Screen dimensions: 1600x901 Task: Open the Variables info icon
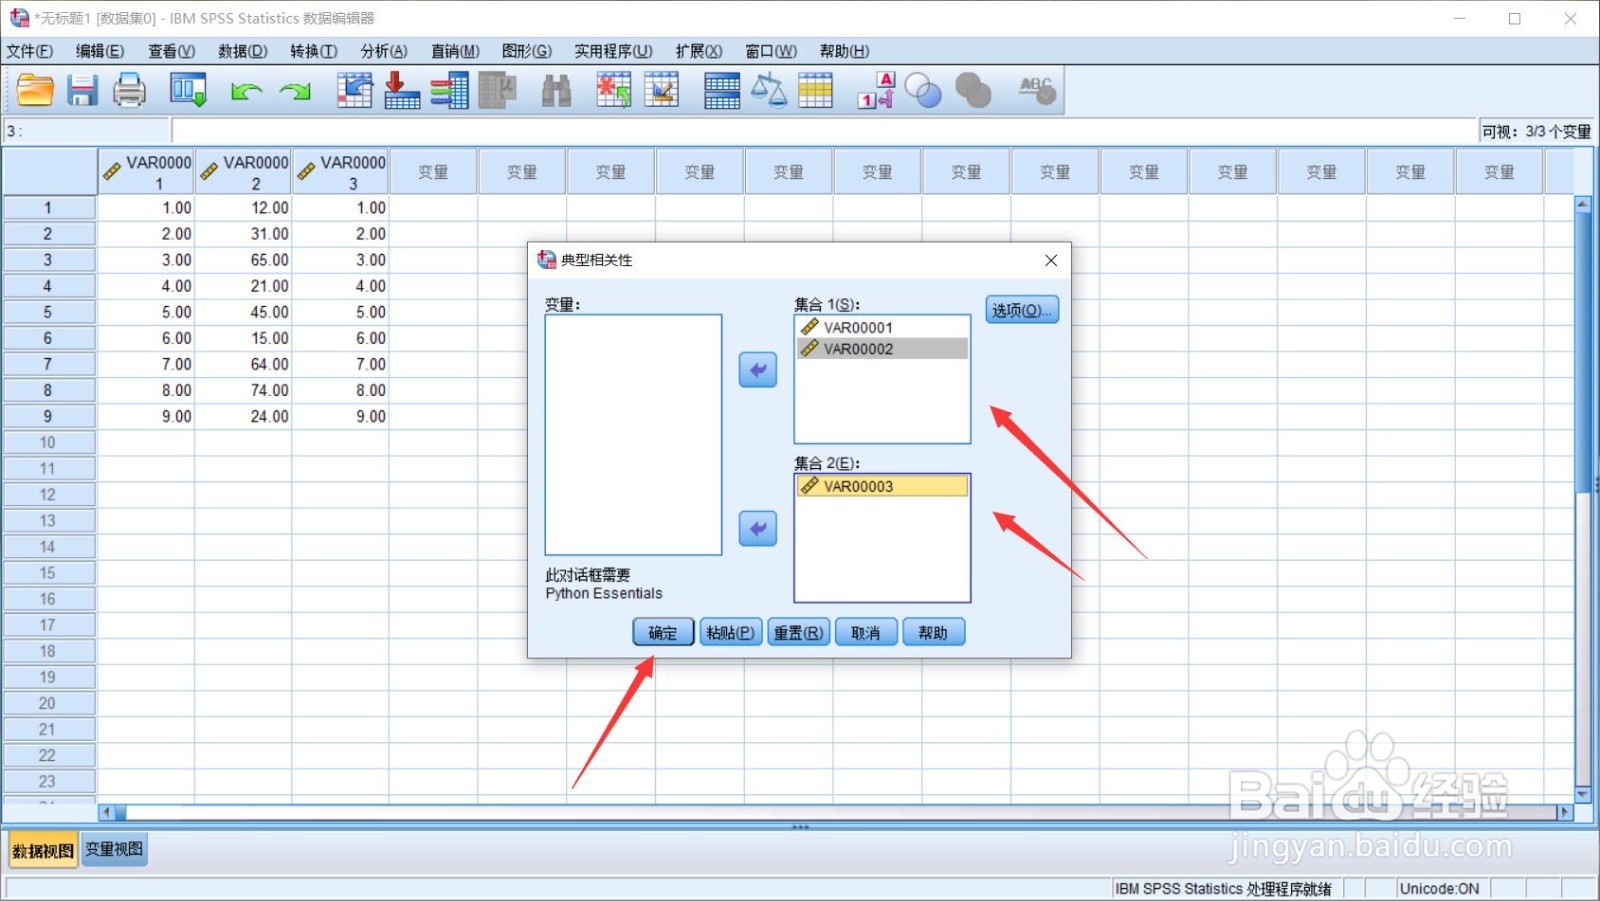click(x=450, y=90)
